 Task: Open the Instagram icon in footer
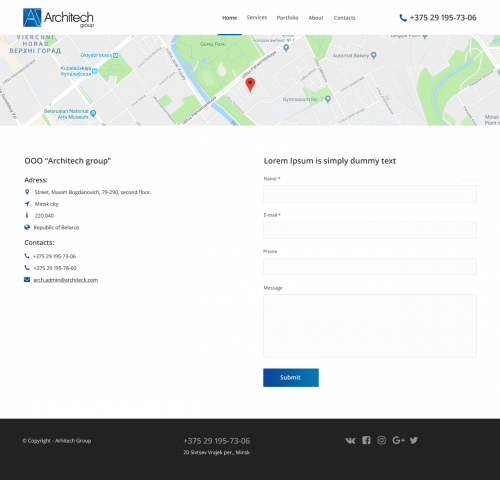(x=382, y=440)
